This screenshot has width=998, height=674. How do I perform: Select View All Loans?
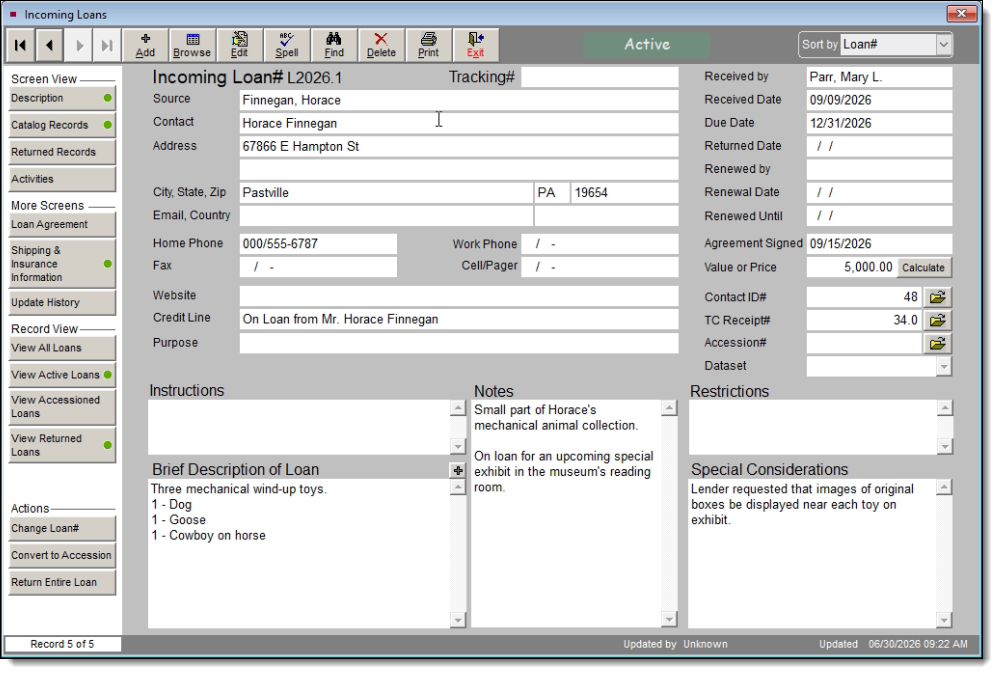[x=62, y=348]
